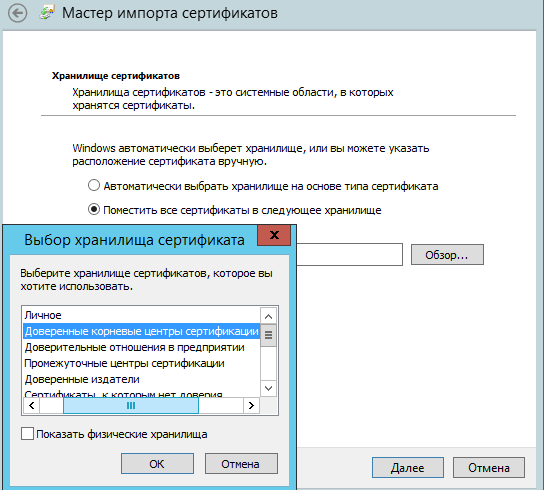This screenshot has height=490, width=544.
Task: Click the horizontal scrollbar thumb in list
Action: point(131,405)
